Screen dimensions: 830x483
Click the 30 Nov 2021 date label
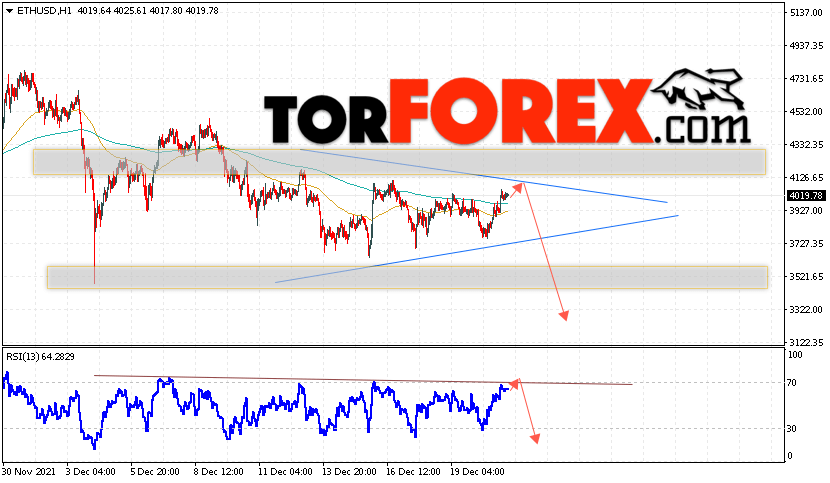(29, 472)
